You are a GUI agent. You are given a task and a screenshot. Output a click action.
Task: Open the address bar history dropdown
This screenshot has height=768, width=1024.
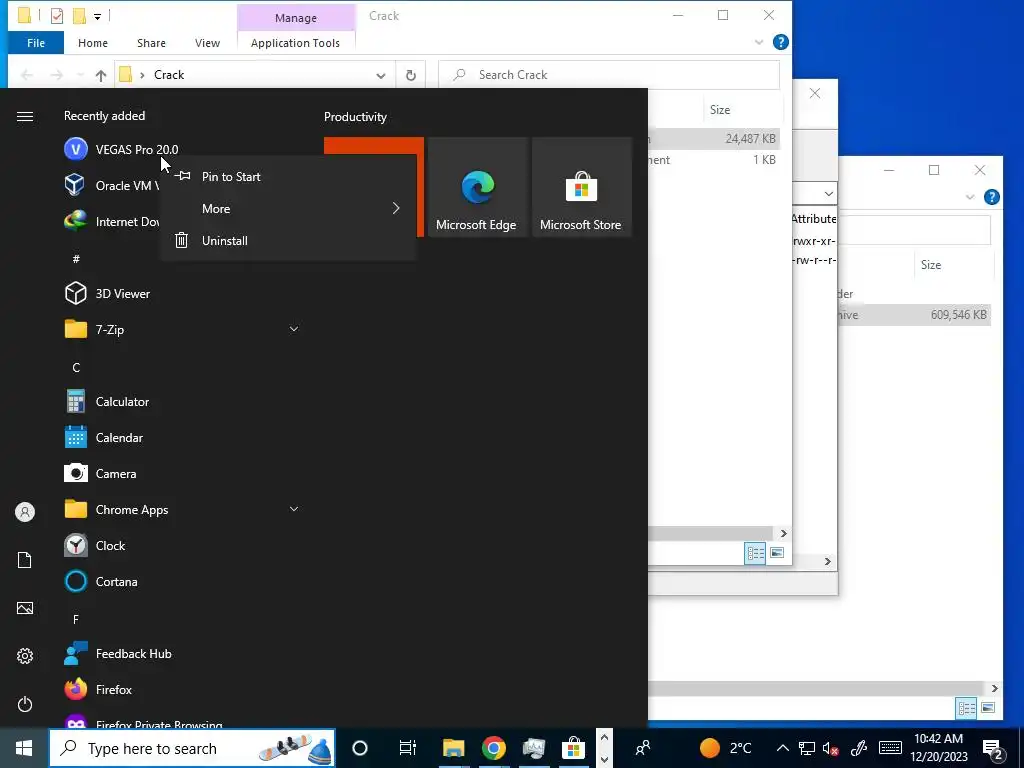click(x=381, y=75)
